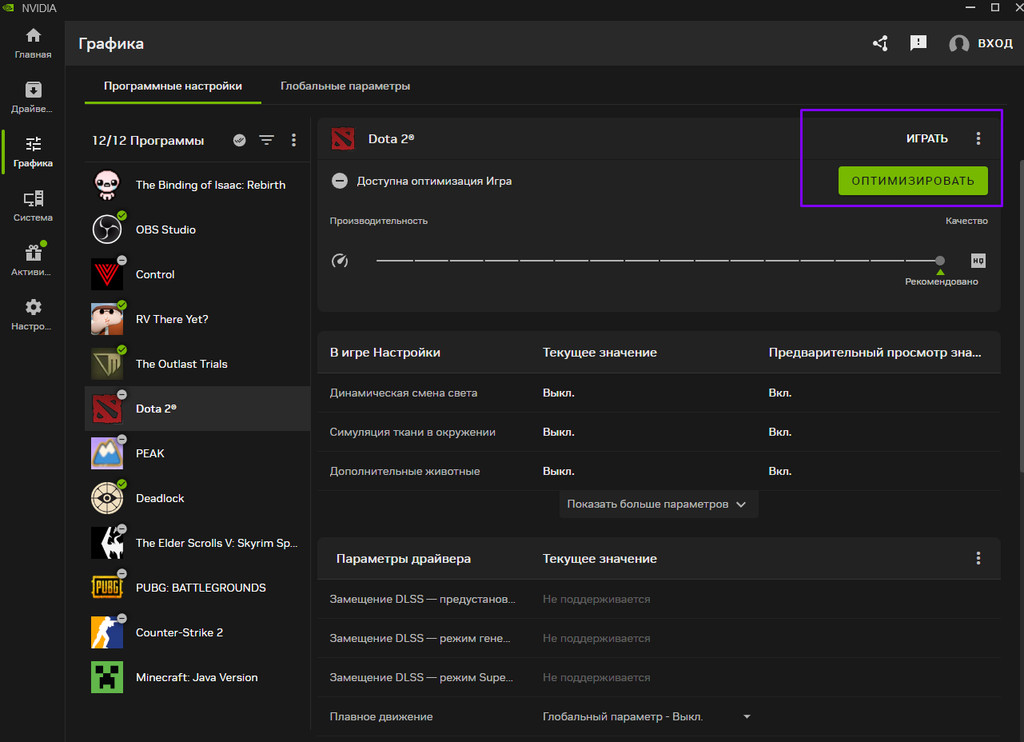Image resolution: width=1024 pixels, height=742 pixels.
Task: Click the Dota 2 header logo
Action: (343, 138)
